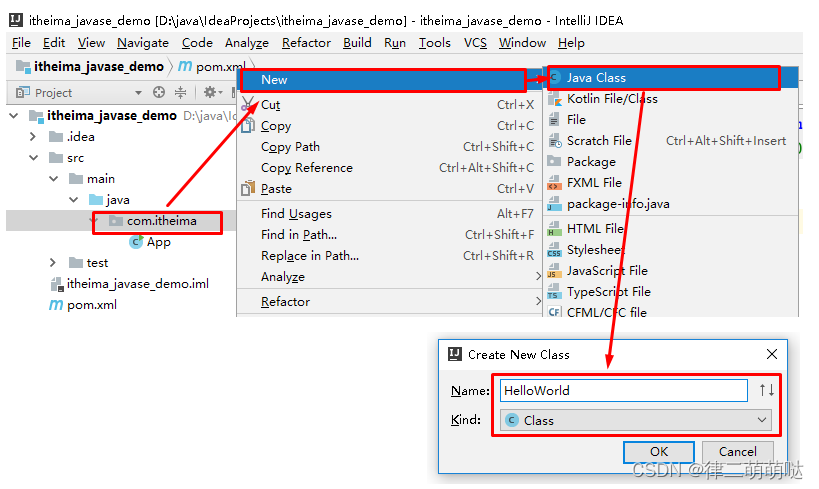Screen dimensions: 819x489
Task: Click the itheima_javase_demo breadcrumb
Action: point(90,67)
